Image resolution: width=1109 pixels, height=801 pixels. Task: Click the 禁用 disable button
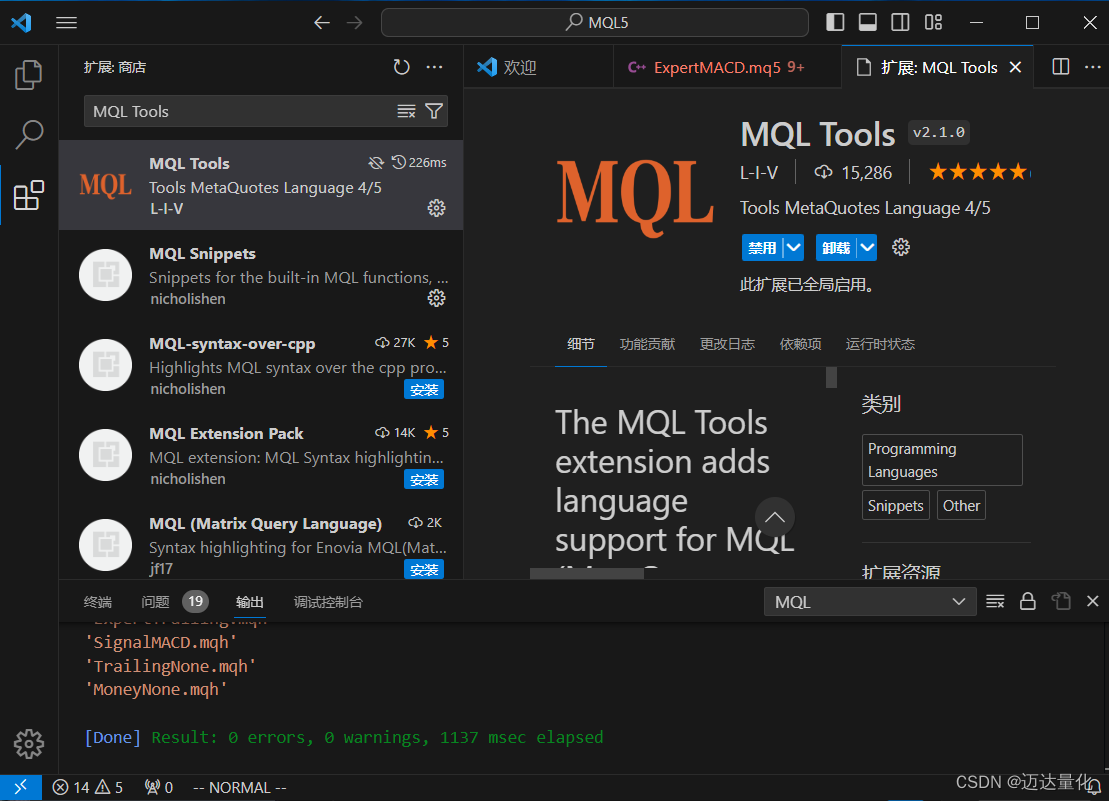pyautogui.click(x=762, y=247)
